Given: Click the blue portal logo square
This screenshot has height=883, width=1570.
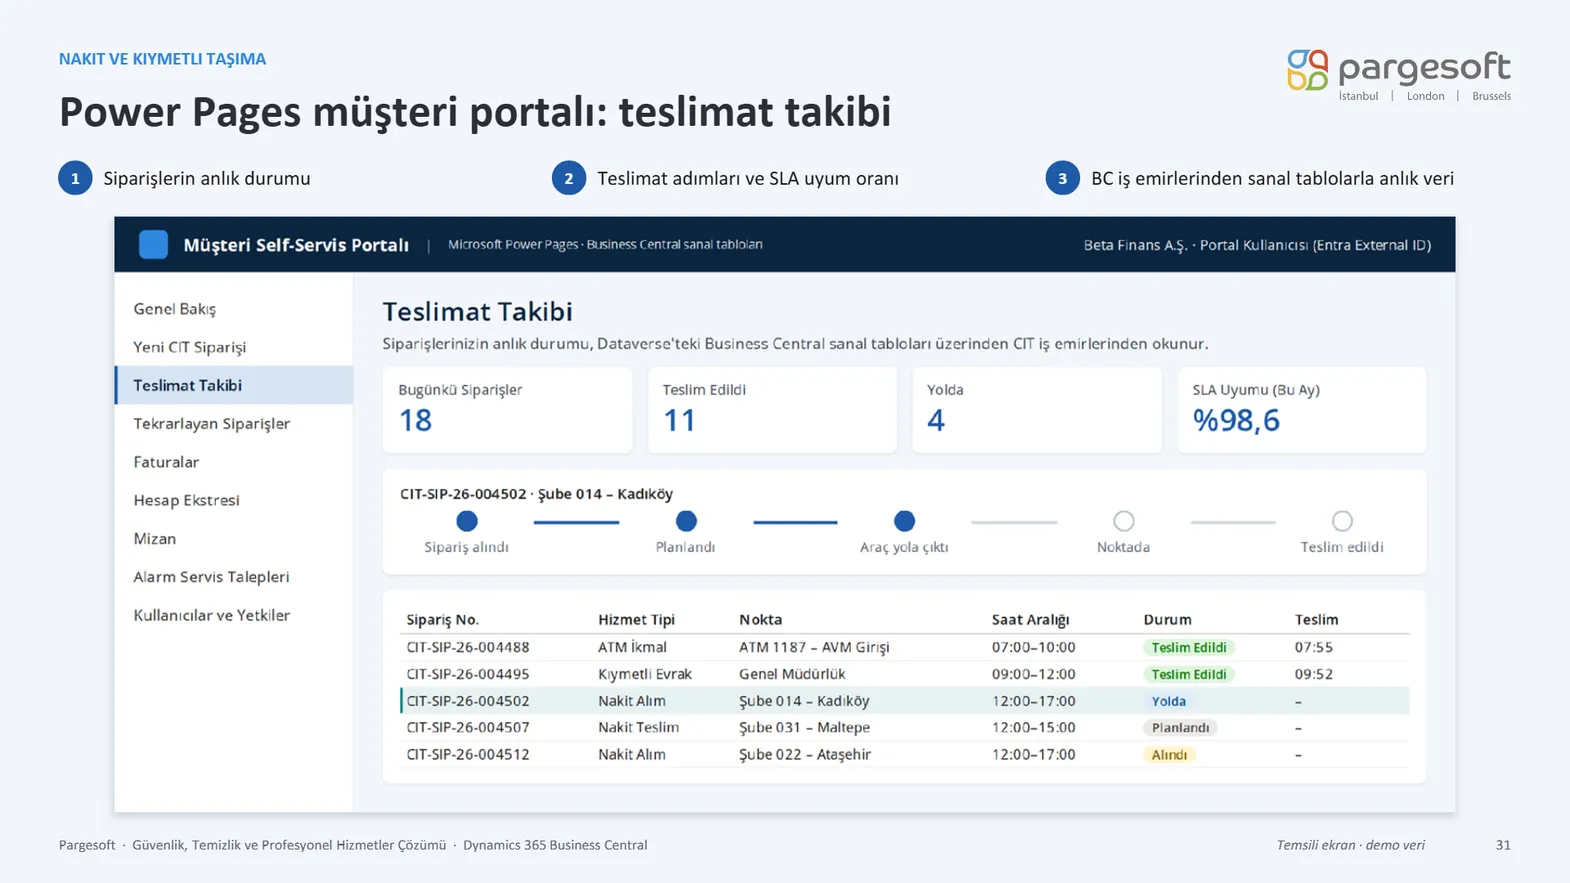Looking at the screenshot, I should pos(153,244).
